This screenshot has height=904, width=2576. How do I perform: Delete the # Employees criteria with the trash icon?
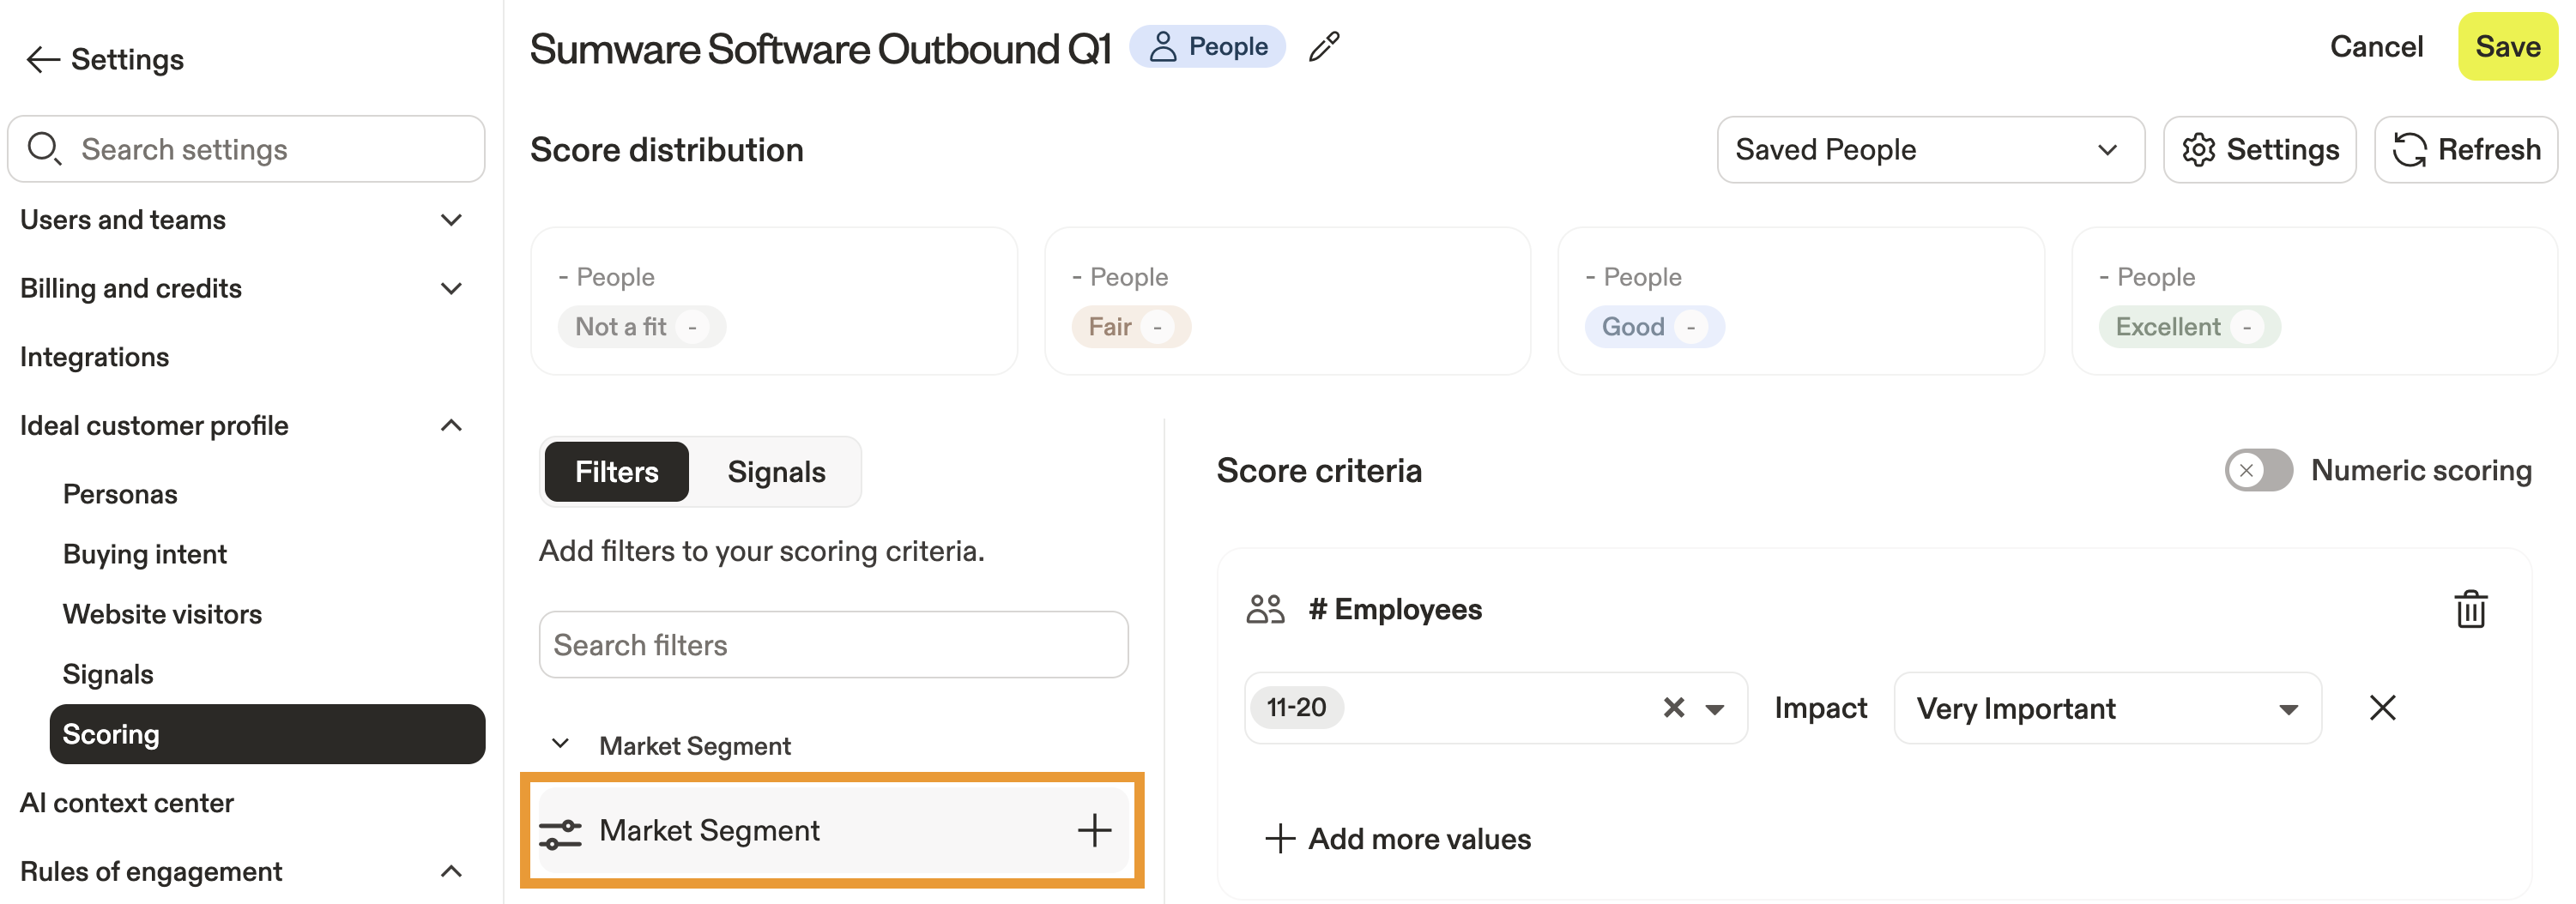pyautogui.click(x=2470, y=609)
